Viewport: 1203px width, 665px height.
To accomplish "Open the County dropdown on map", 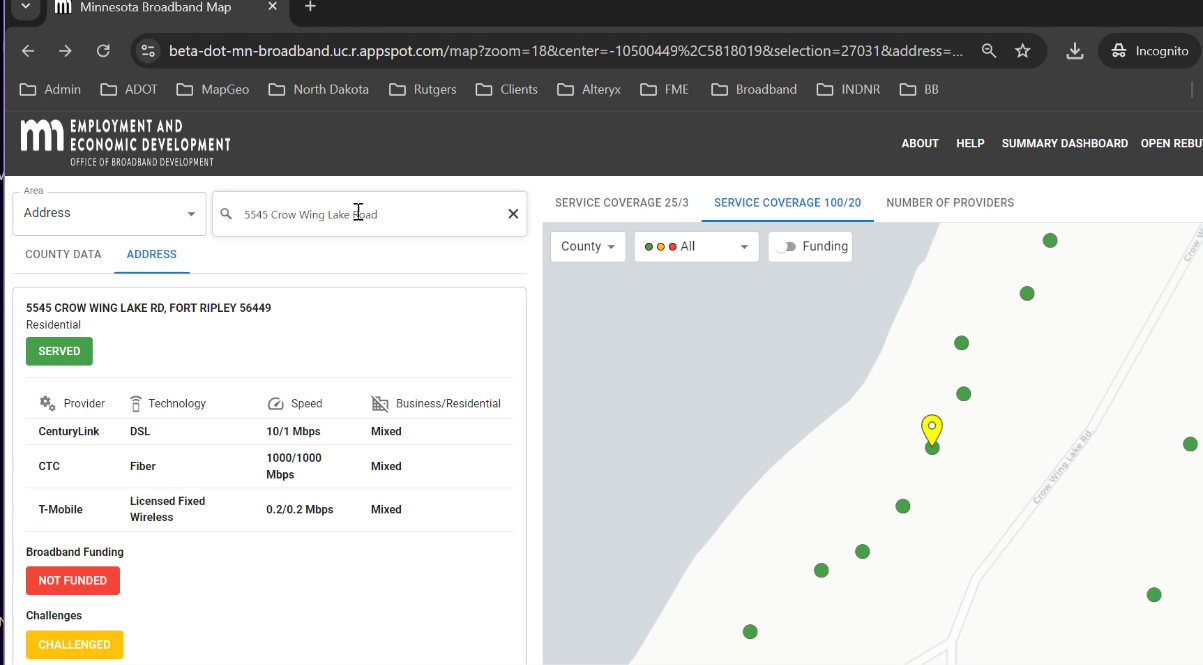I will pyautogui.click(x=588, y=246).
